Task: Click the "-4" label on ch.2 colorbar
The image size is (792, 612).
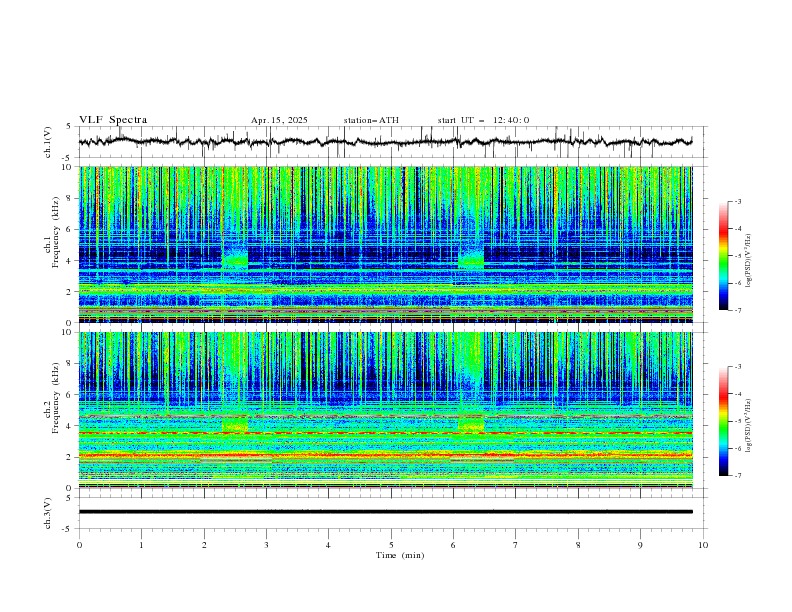Action: click(737, 394)
